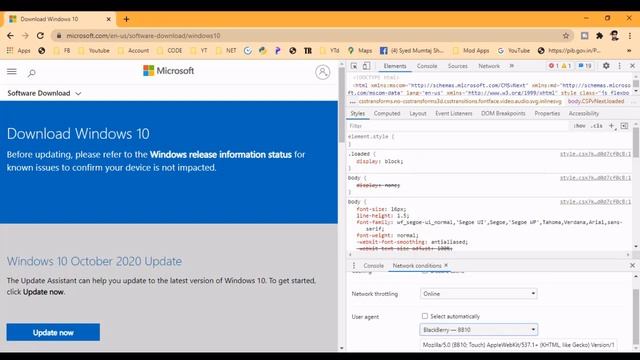The width and height of the screenshot is (640, 360).
Task: Open the DevTools three-dot customize menu
Action: (620, 66)
